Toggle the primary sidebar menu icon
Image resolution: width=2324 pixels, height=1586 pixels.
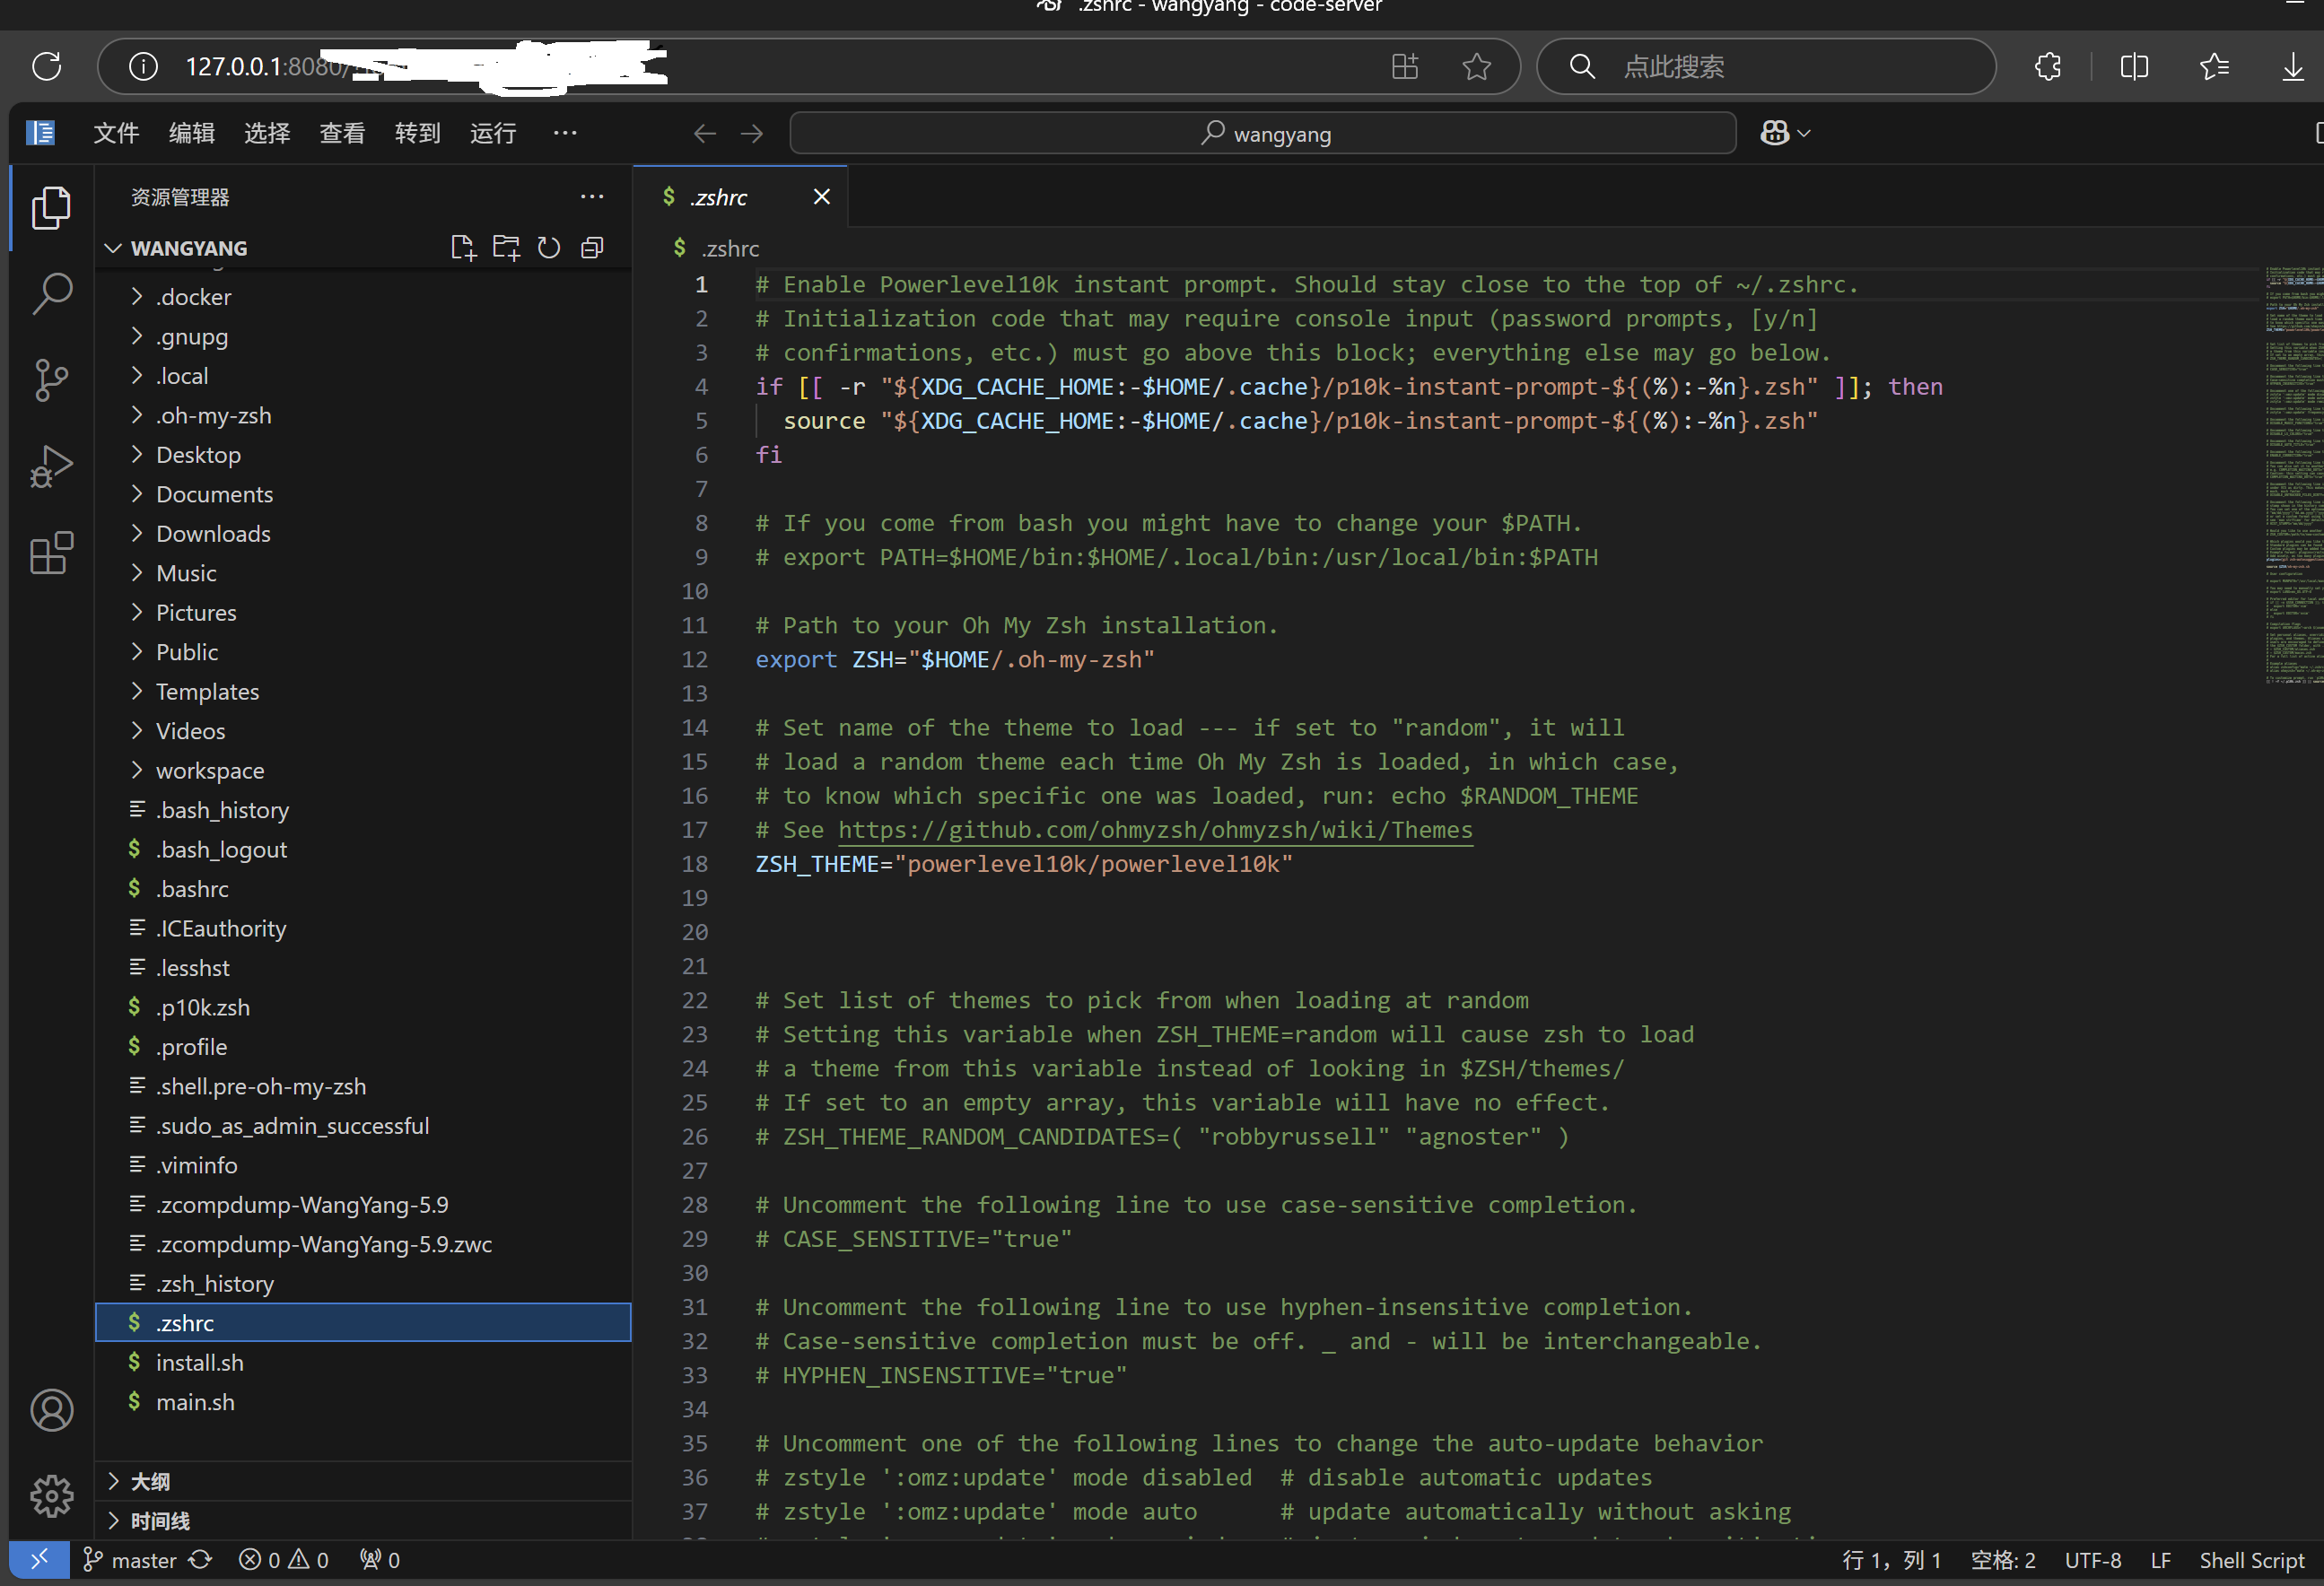click(x=40, y=132)
